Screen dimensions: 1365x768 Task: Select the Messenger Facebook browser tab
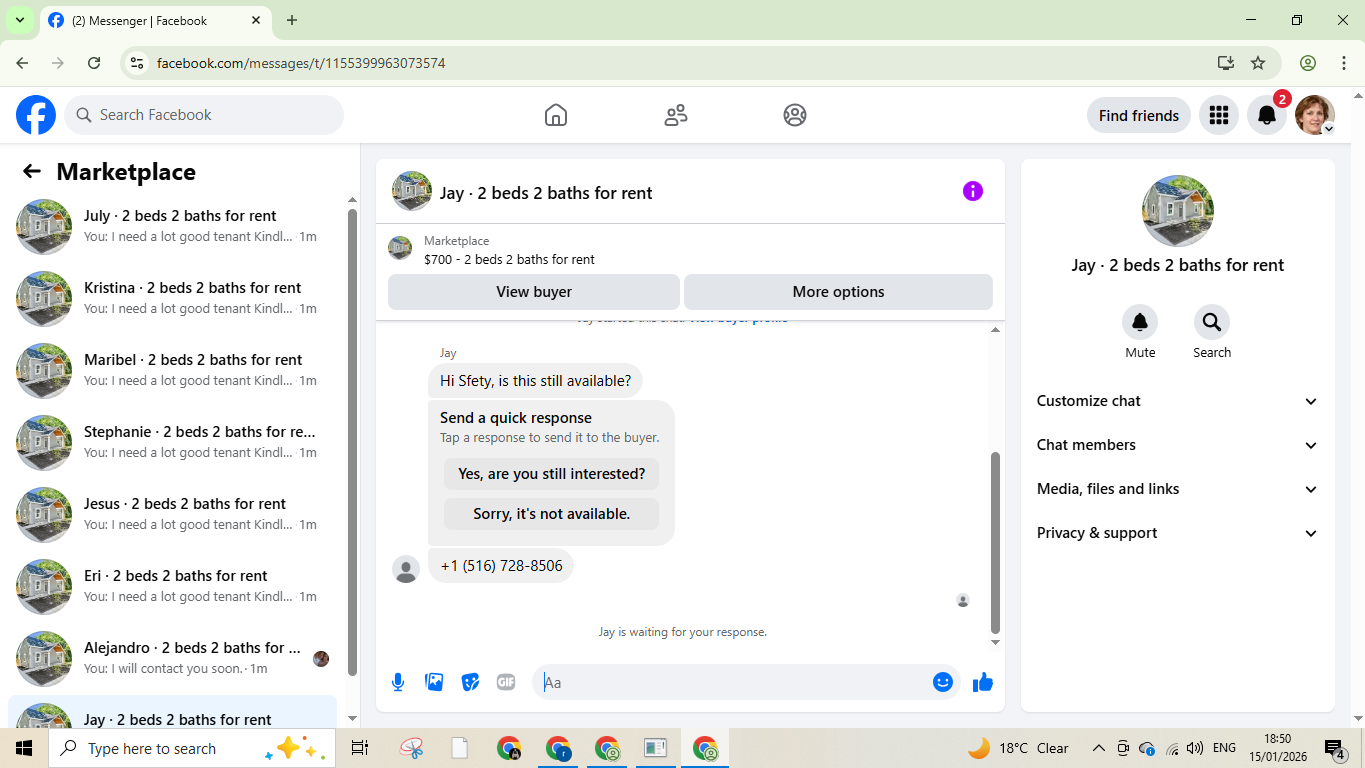[x=157, y=20]
